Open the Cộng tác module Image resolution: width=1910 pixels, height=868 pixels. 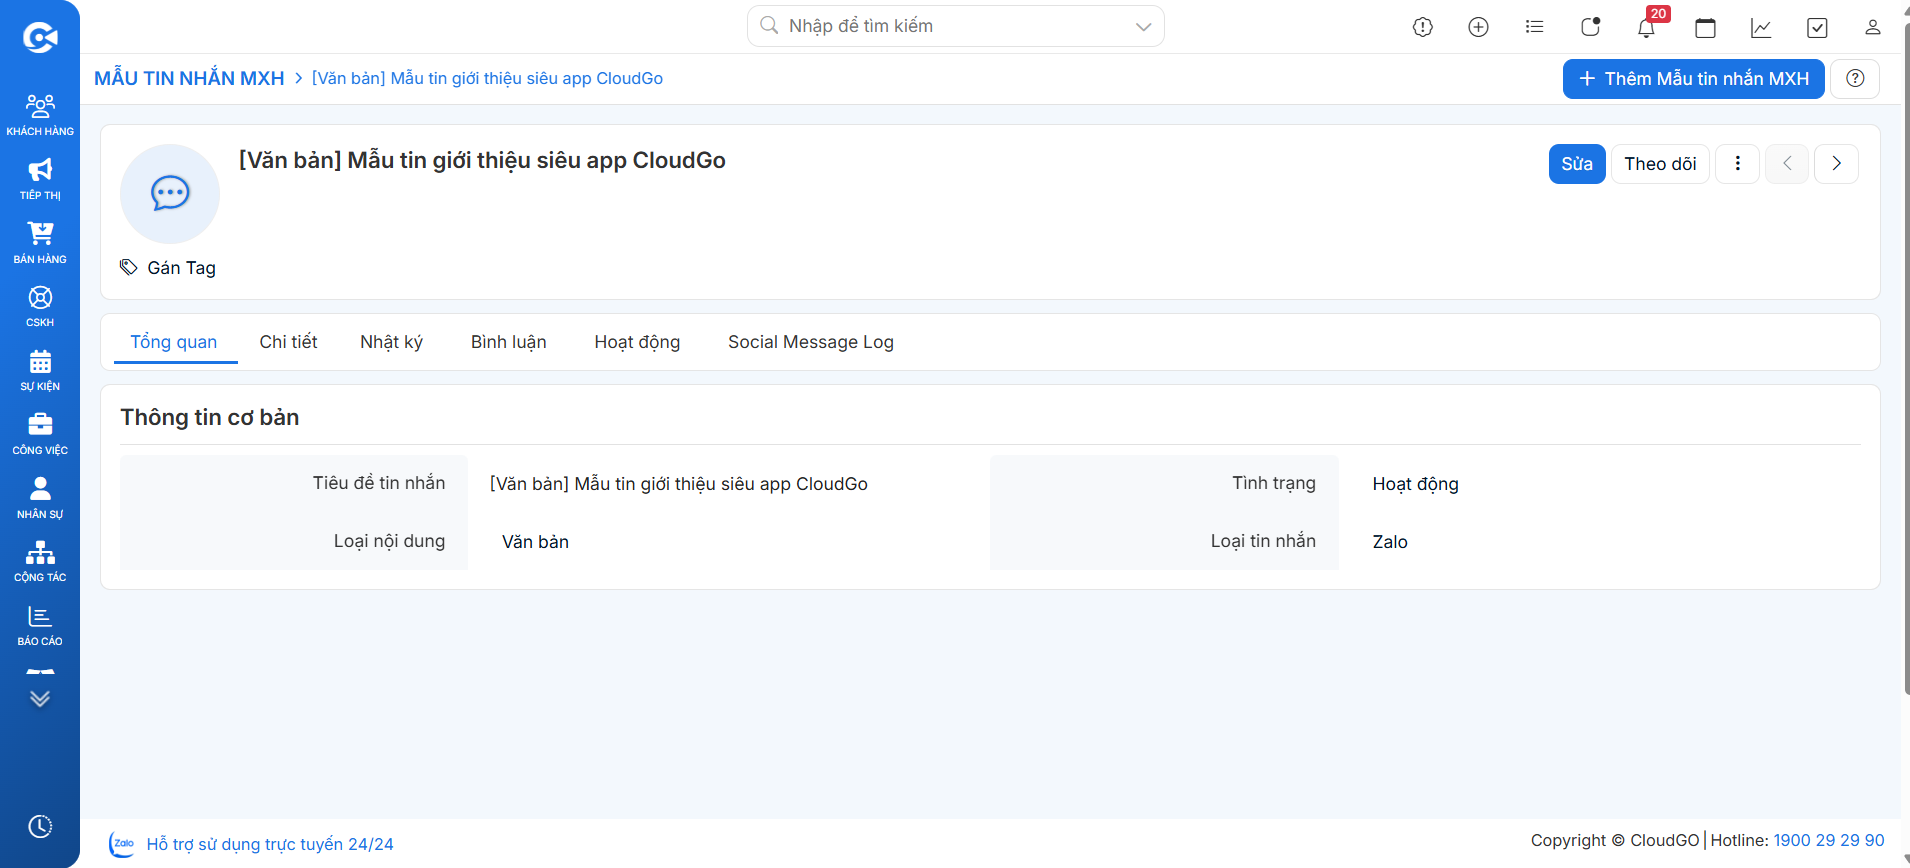[40, 561]
